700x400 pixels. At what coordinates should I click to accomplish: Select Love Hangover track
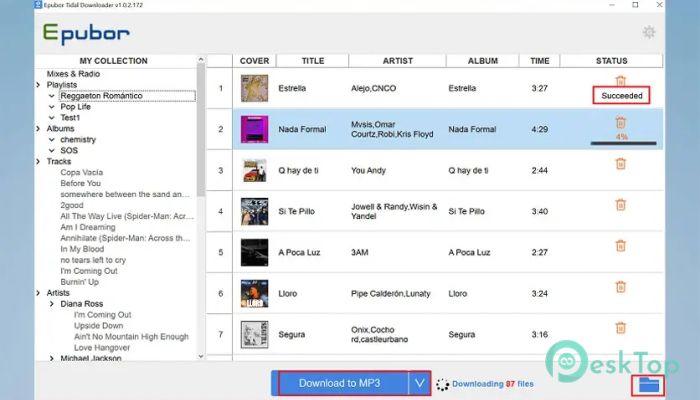102,347
